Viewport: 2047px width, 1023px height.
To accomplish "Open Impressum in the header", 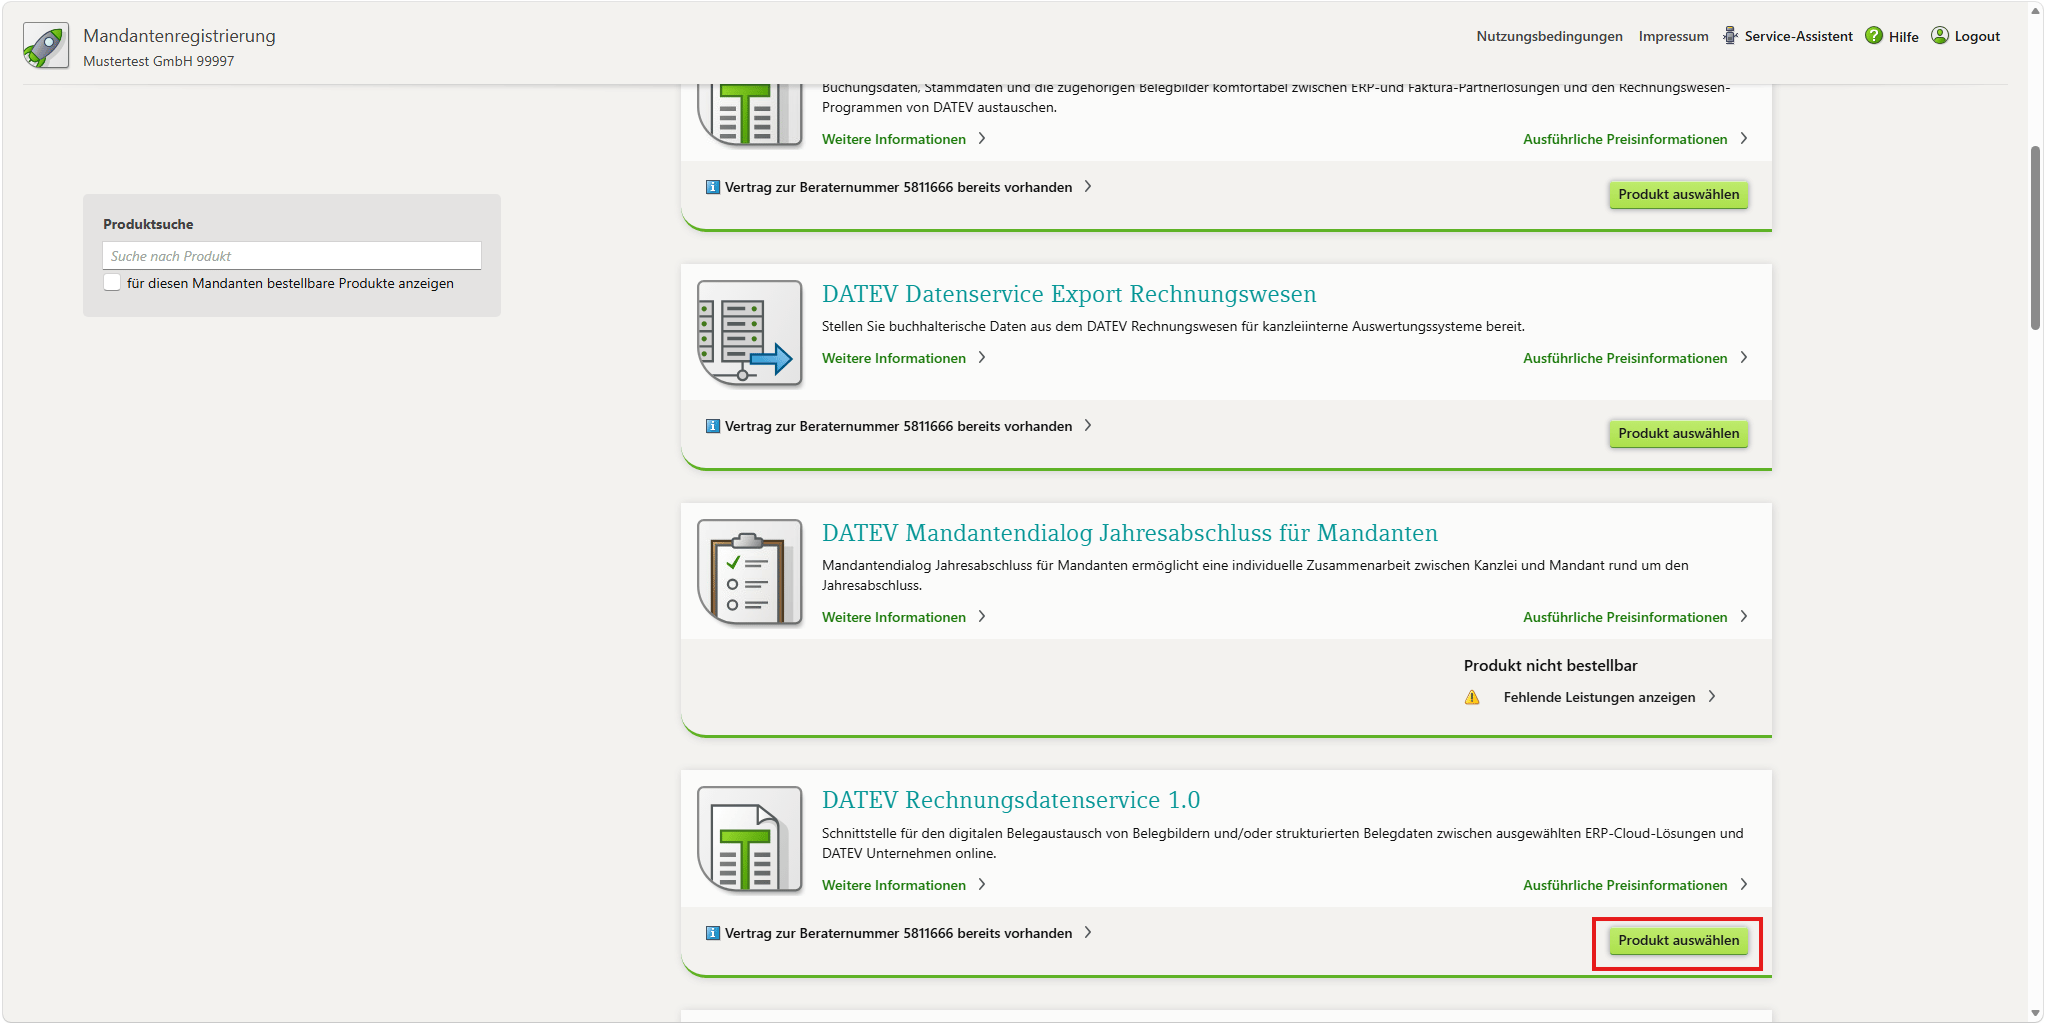I will (x=1673, y=36).
